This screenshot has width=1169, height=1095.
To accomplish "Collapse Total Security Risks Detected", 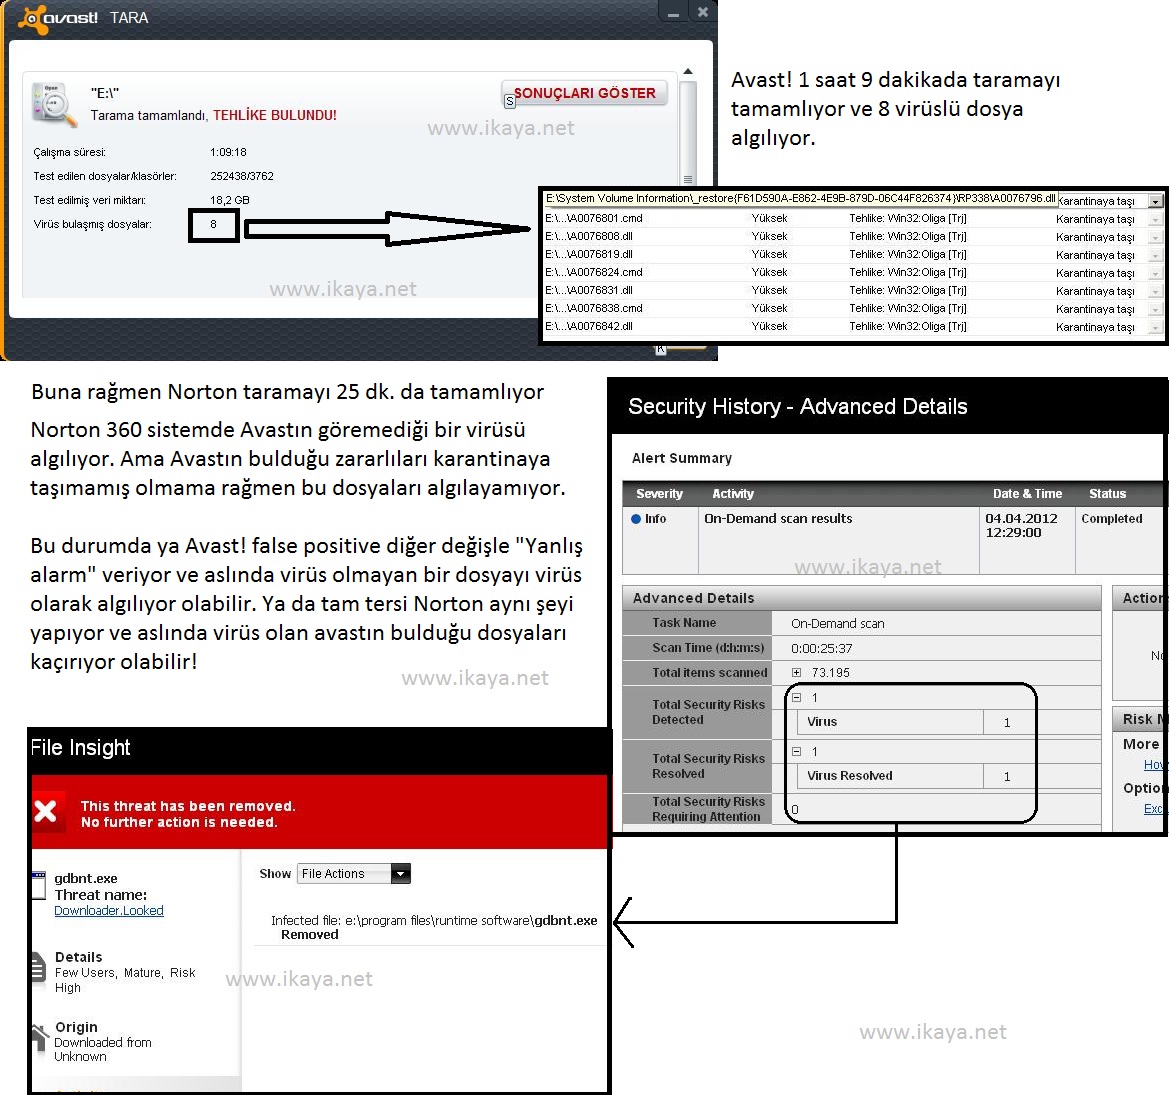I will tap(796, 698).
